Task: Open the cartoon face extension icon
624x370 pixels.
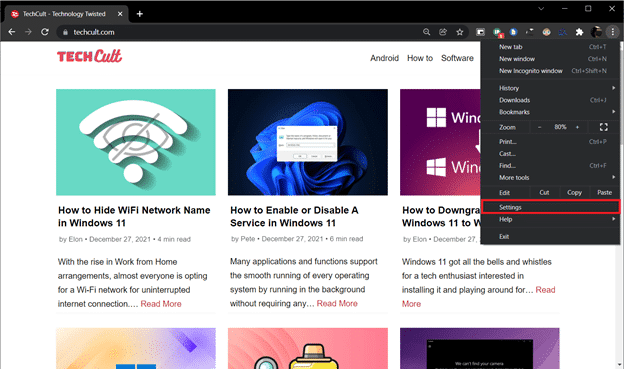Action: point(546,32)
